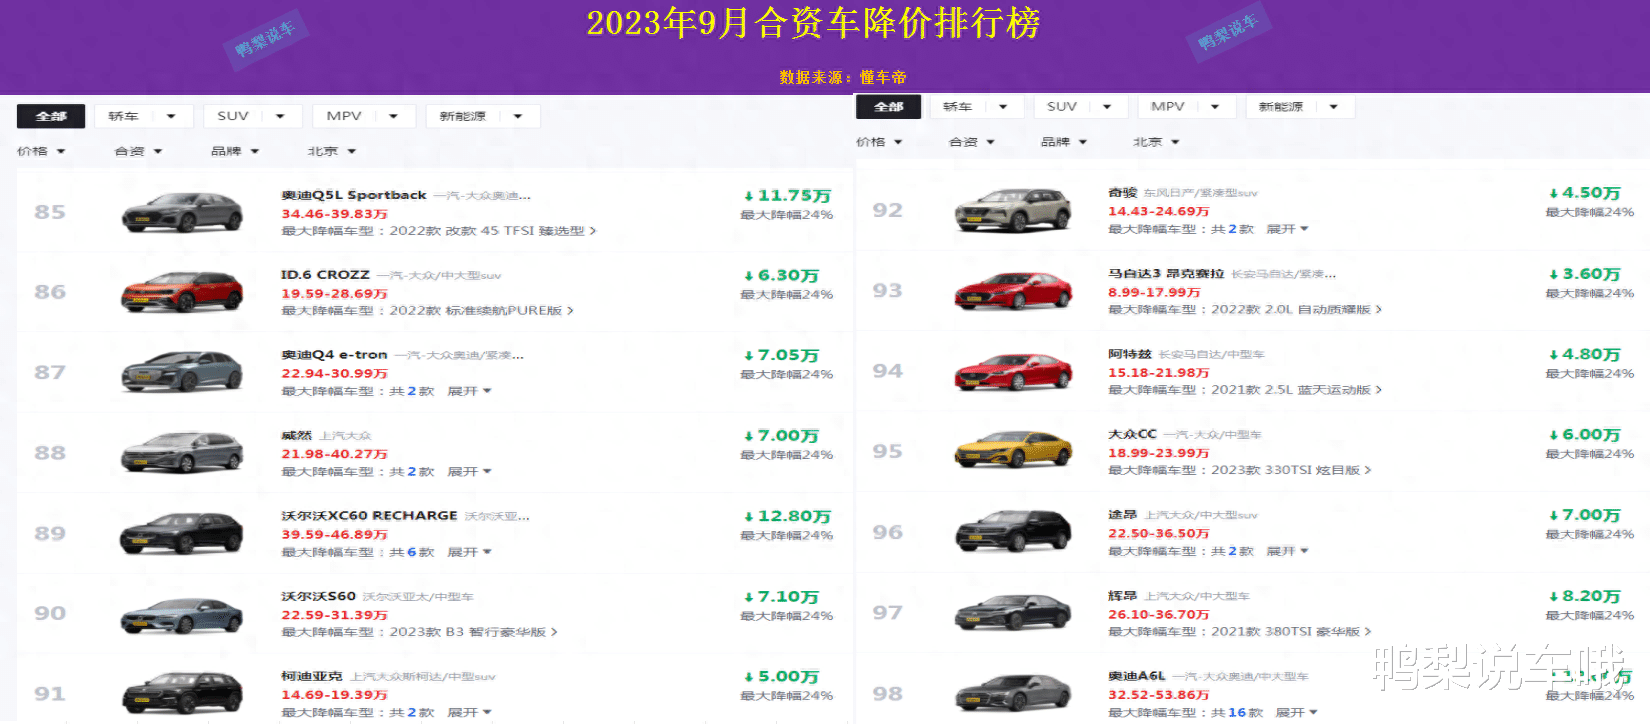Open 2022款 2.0L 自动质耀版 link
The image size is (1650, 724).
pyautogui.click(x=1296, y=310)
